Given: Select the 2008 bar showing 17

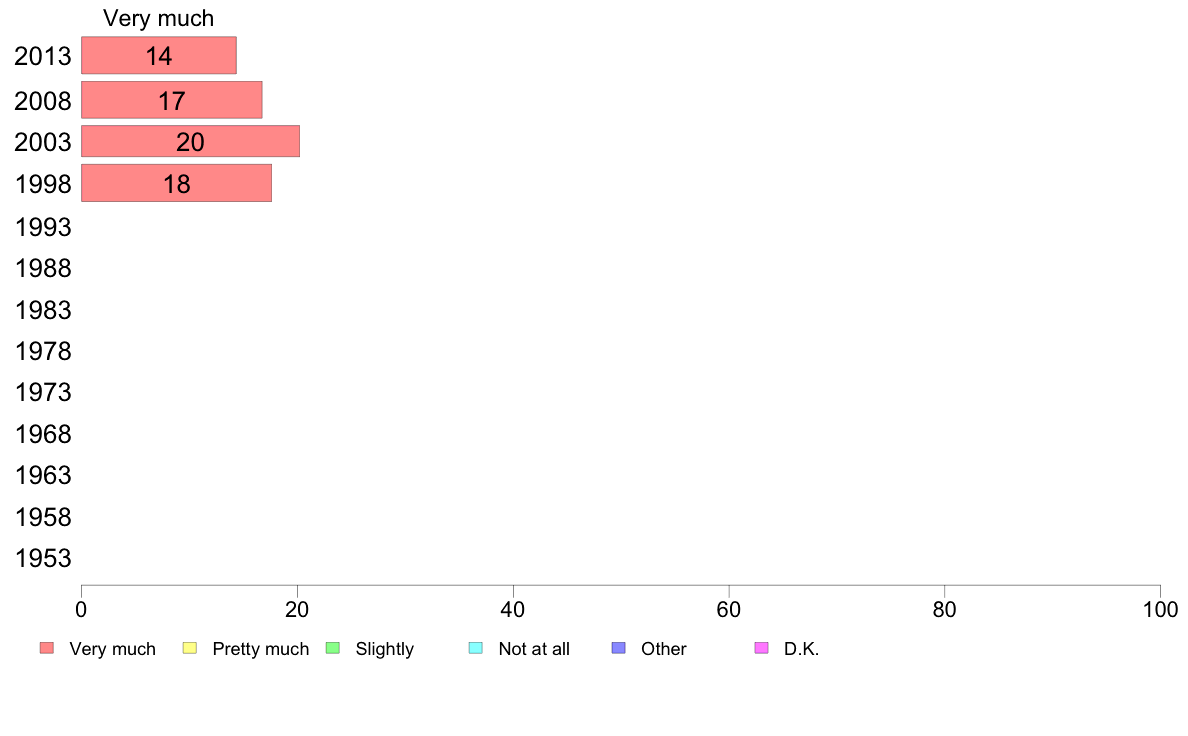Looking at the screenshot, I should [172, 100].
